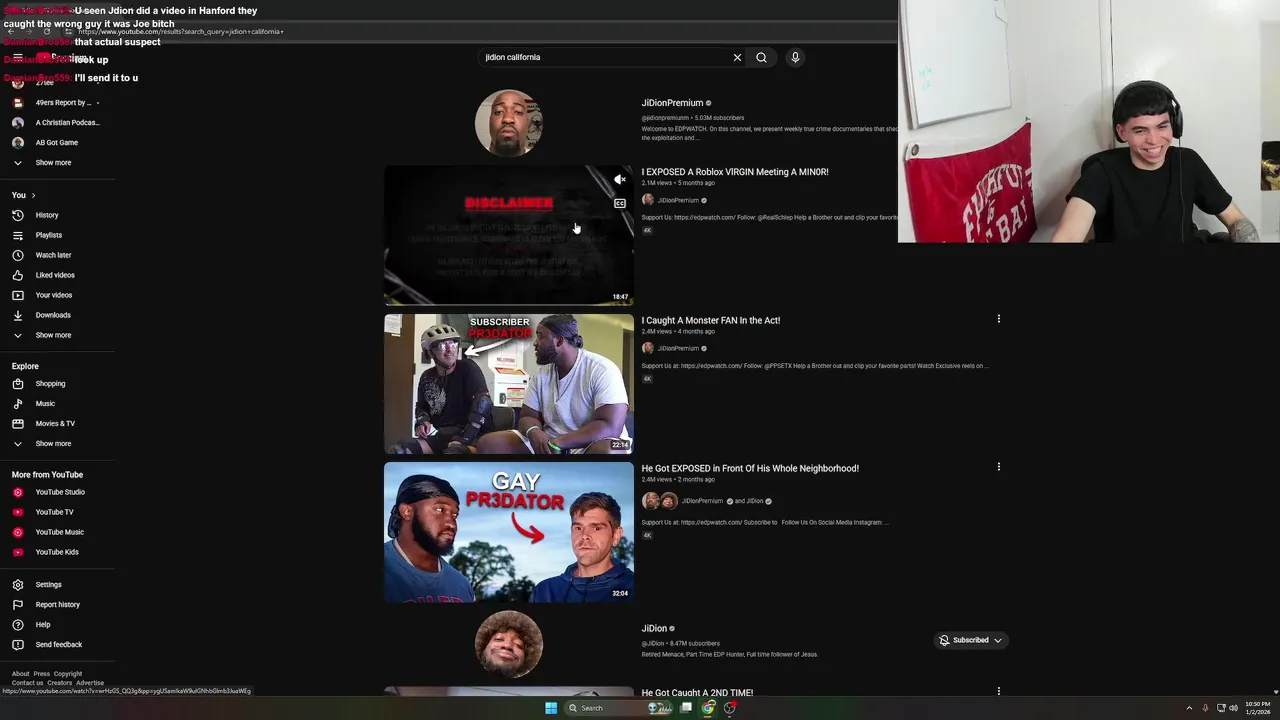Click the browser address bar URL
Viewport: 1280px width, 720px height.
pyautogui.click(x=180, y=31)
